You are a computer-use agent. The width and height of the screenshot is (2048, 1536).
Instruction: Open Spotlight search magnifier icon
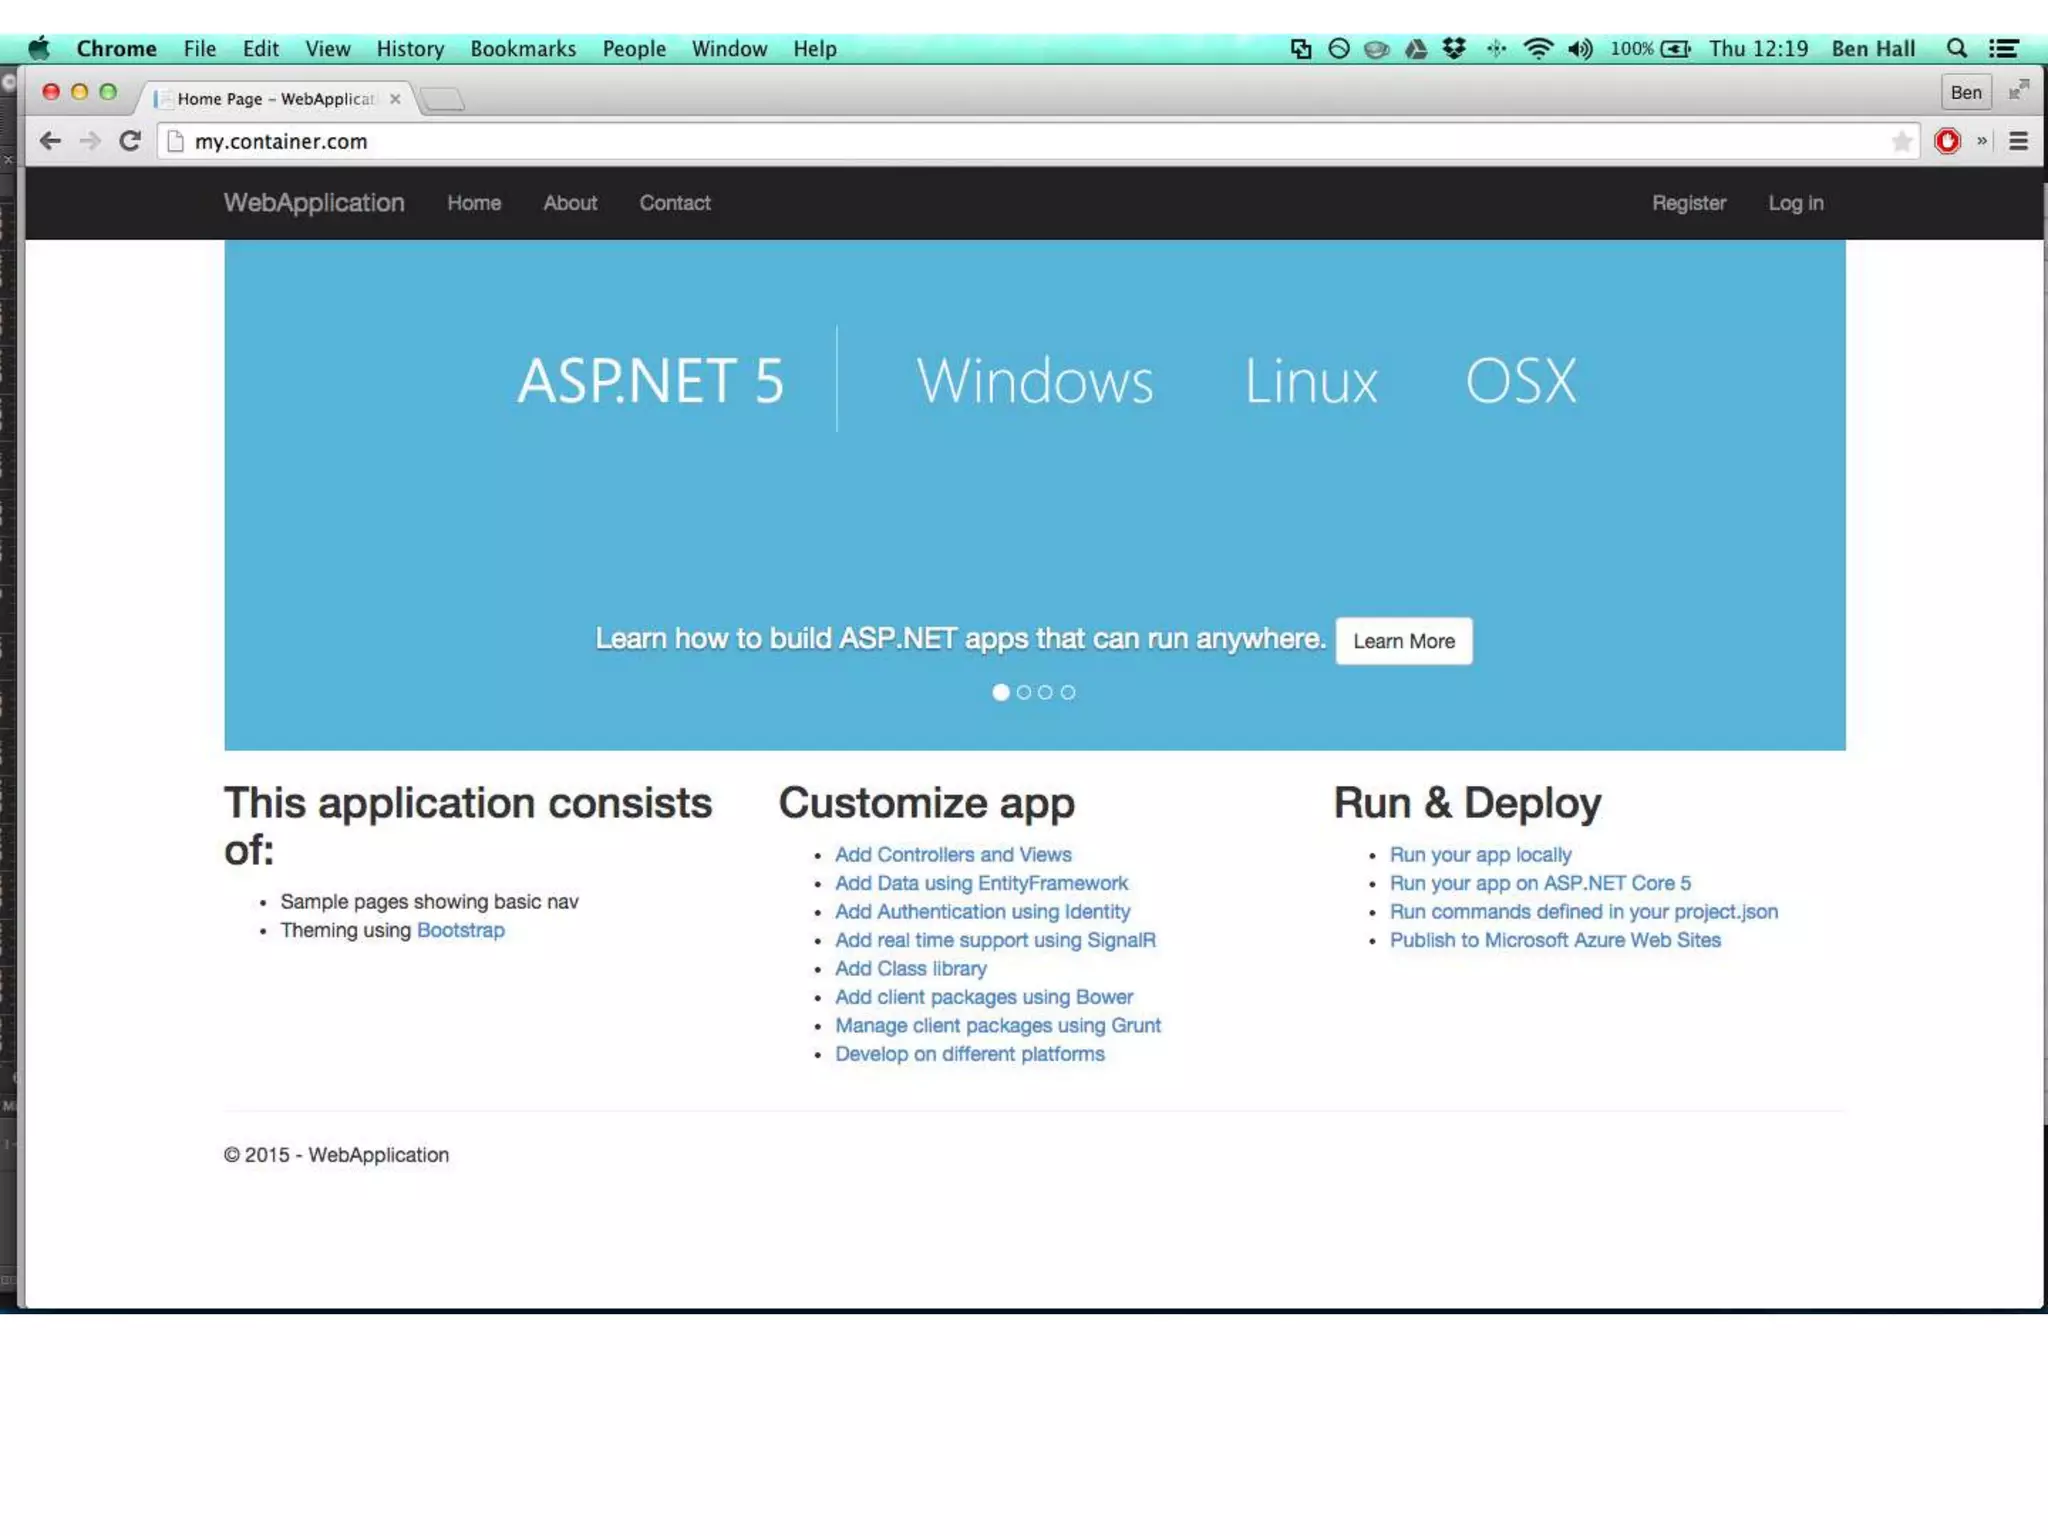click(x=1956, y=48)
